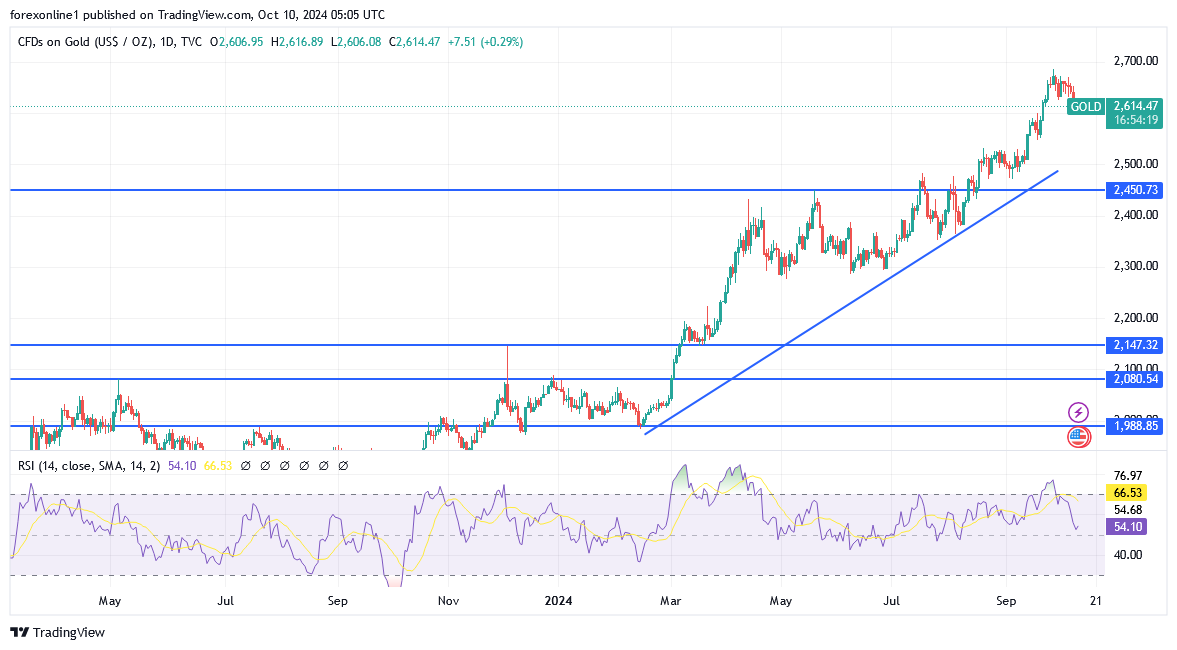Click the green GOLD symbol tag

(1085, 107)
